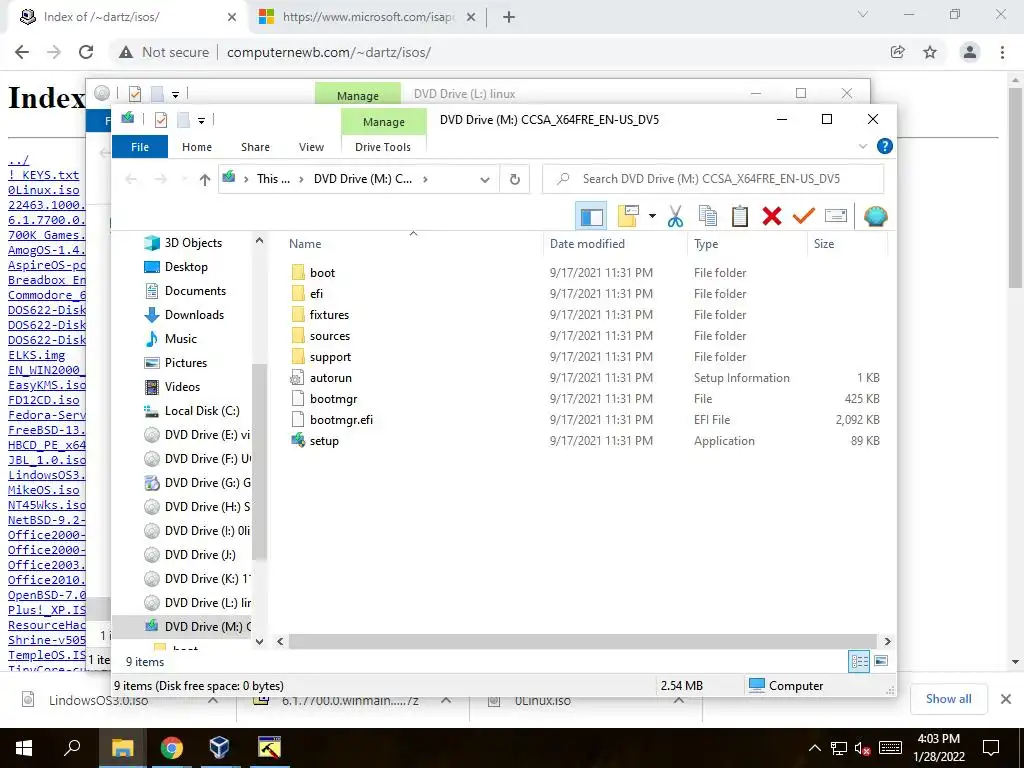
Task: Select the sources folder
Action: coord(330,336)
